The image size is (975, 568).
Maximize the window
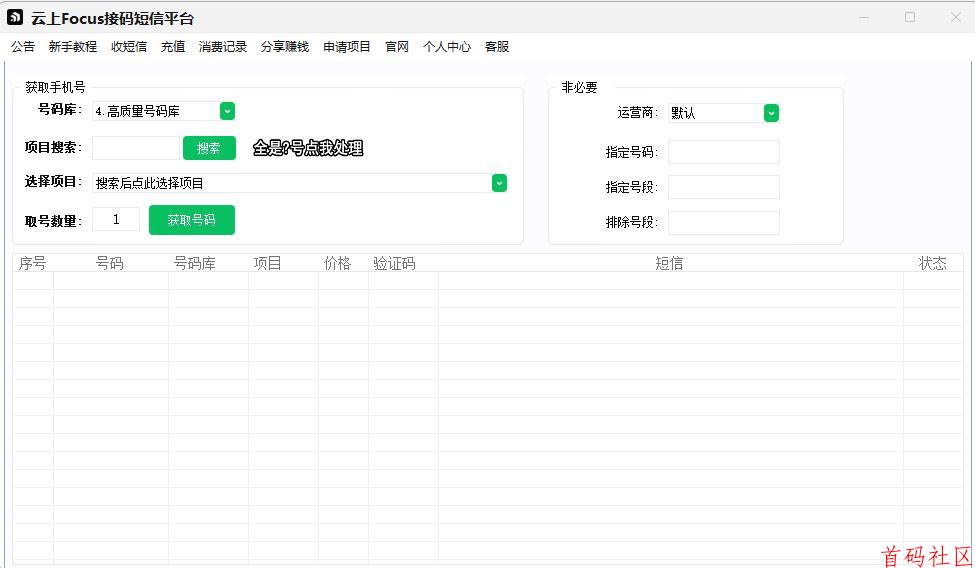click(910, 17)
